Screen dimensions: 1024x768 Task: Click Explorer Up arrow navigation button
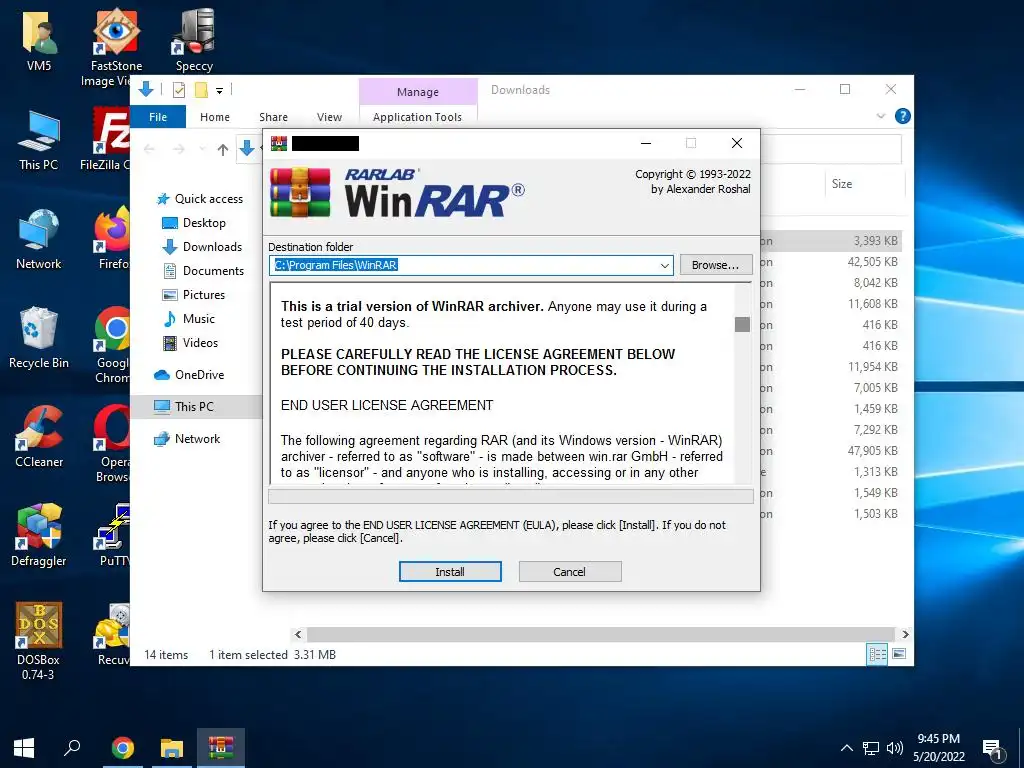point(223,150)
